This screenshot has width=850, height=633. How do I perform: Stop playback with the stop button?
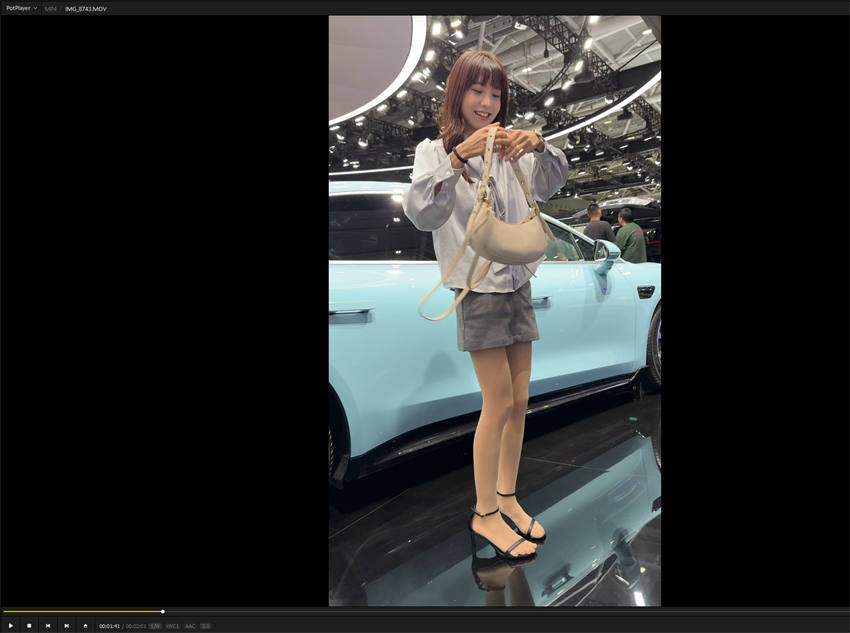29,625
